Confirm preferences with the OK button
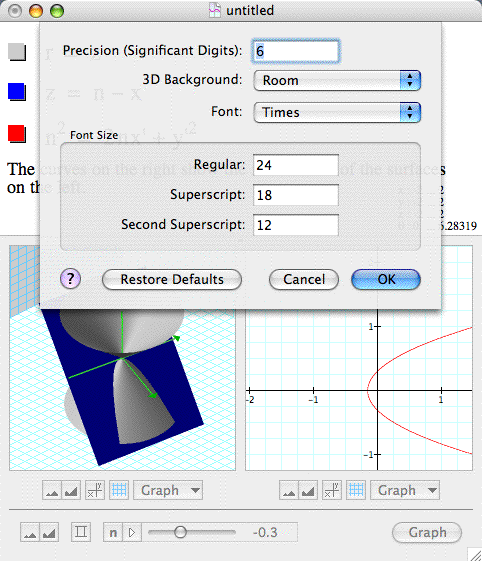This screenshot has width=482, height=561. coord(386,279)
